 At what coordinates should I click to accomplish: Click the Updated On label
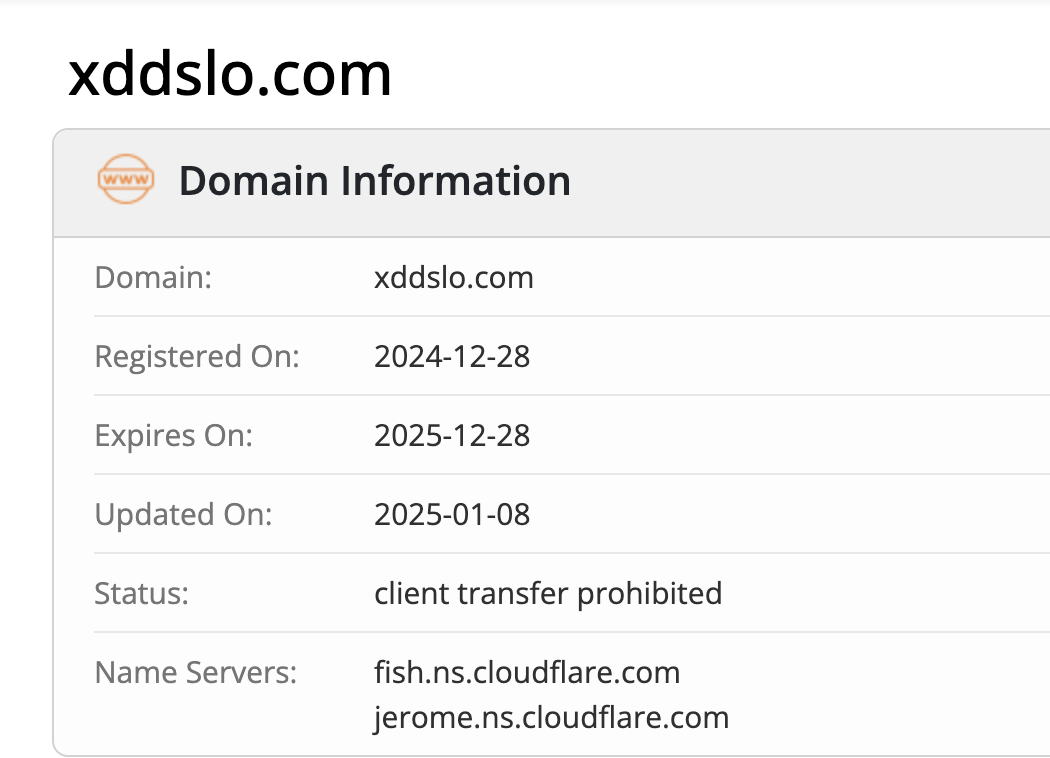pos(183,514)
